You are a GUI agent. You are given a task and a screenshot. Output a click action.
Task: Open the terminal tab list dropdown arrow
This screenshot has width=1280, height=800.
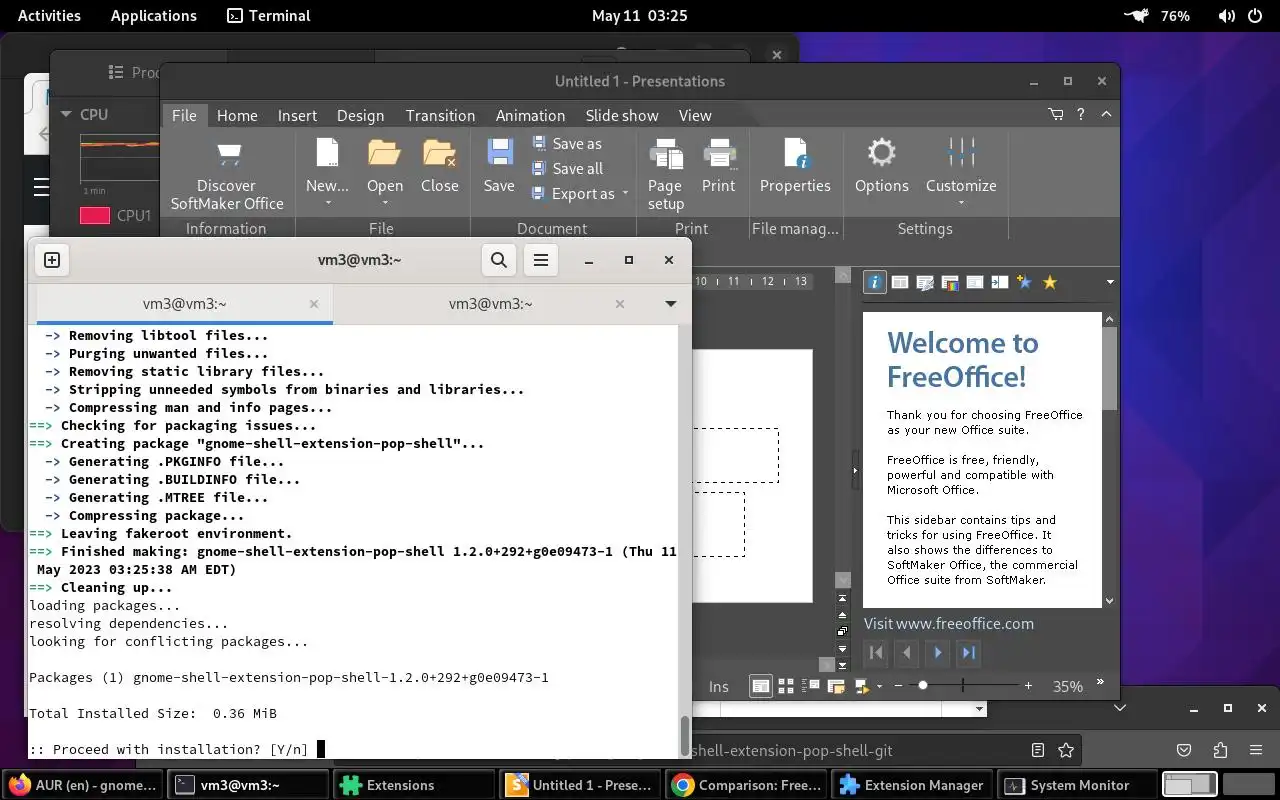pyautogui.click(x=670, y=304)
